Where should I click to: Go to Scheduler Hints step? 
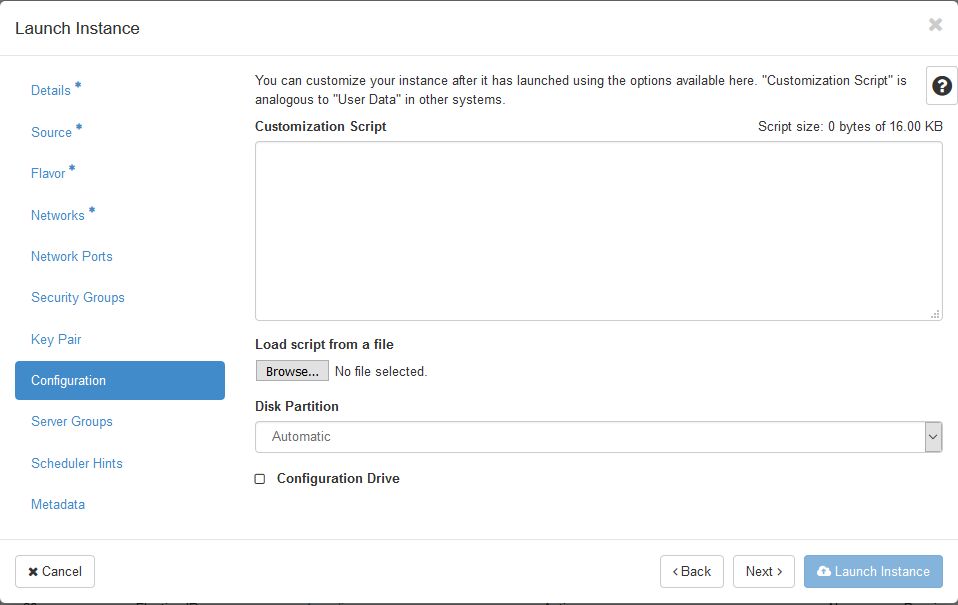tap(77, 463)
